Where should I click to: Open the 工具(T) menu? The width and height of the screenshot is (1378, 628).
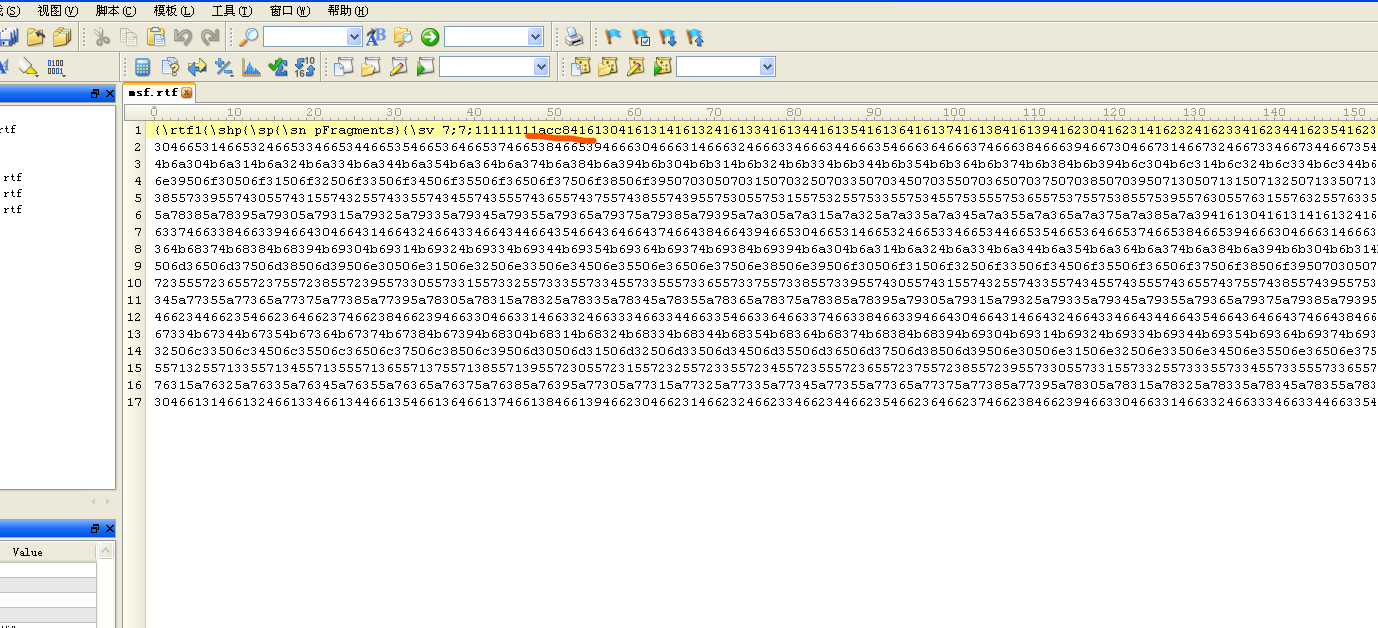[x=231, y=11]
